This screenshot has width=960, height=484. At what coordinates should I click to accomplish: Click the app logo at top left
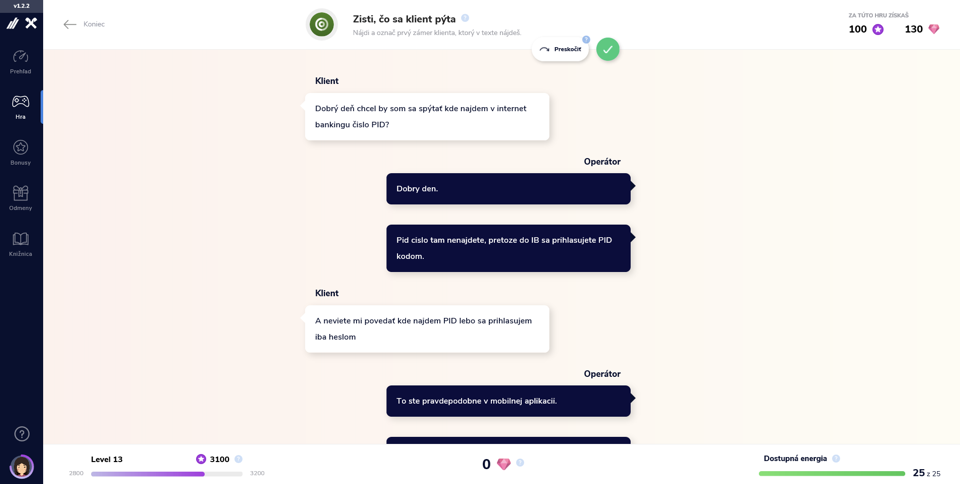point(21,23)
